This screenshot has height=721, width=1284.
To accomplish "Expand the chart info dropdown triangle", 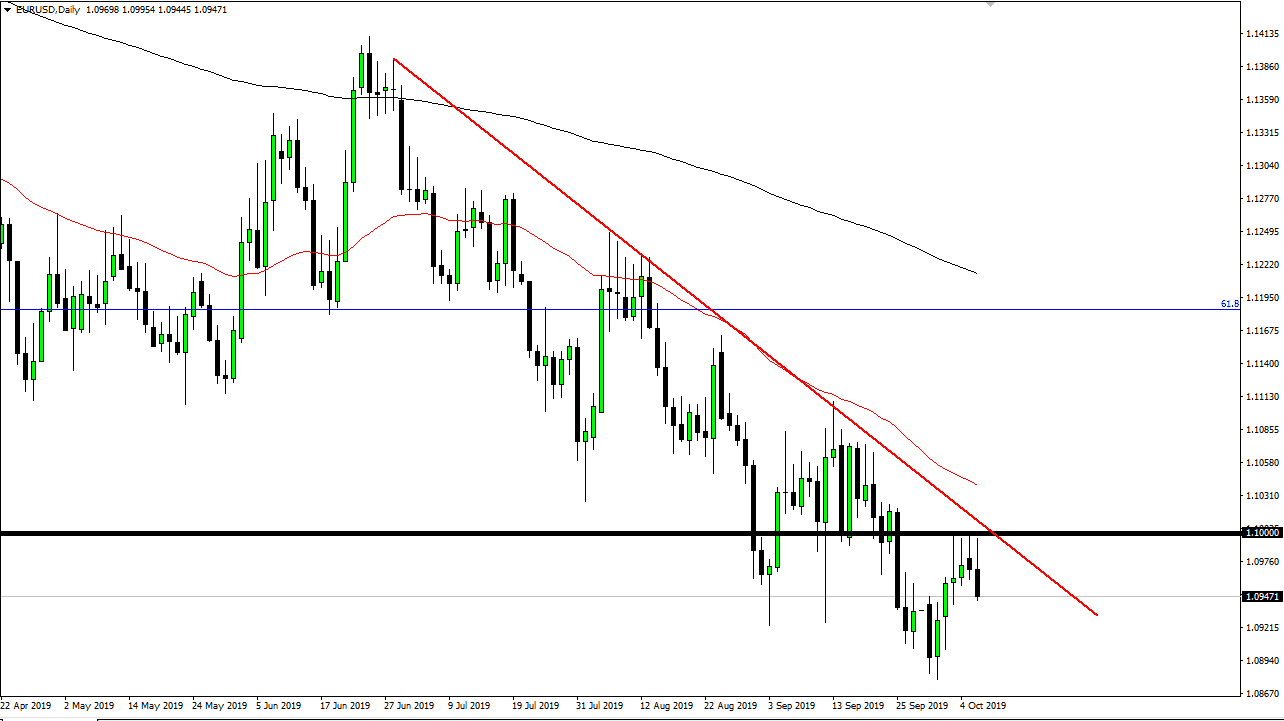I will [x=7, y=9].
